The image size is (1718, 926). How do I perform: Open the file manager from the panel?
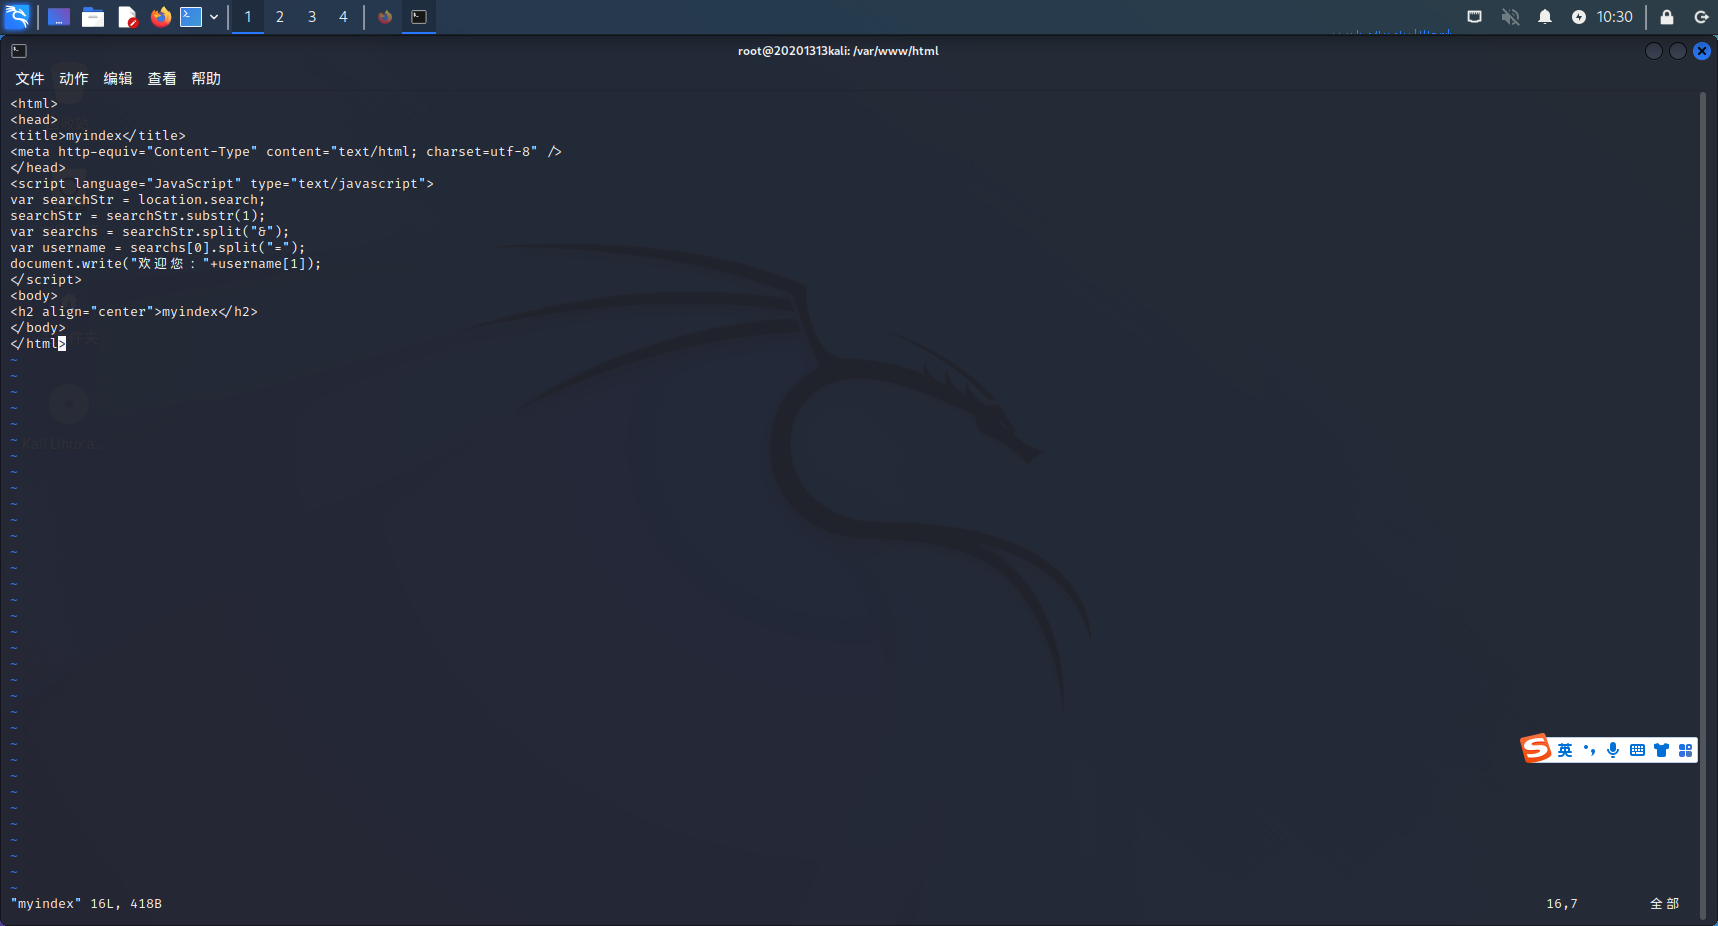coord(93,17)
